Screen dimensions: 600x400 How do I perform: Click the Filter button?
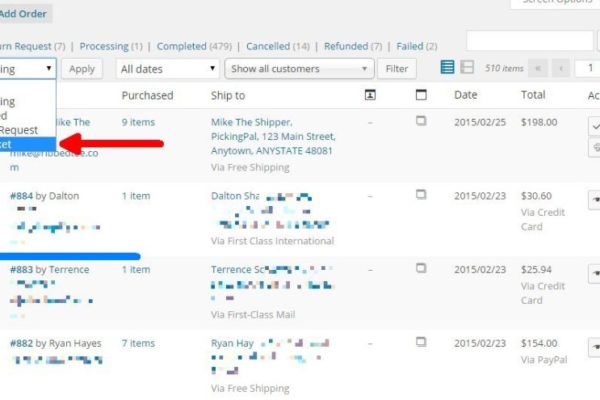pos(397,69)
